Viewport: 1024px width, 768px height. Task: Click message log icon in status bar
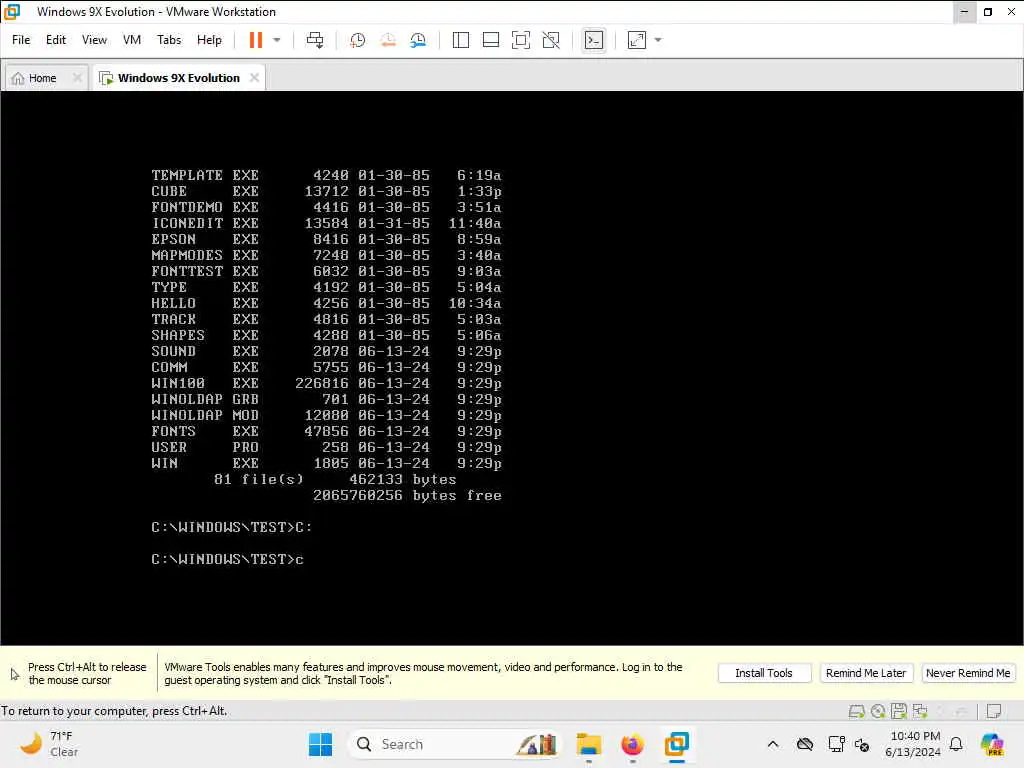pos(994,711)
